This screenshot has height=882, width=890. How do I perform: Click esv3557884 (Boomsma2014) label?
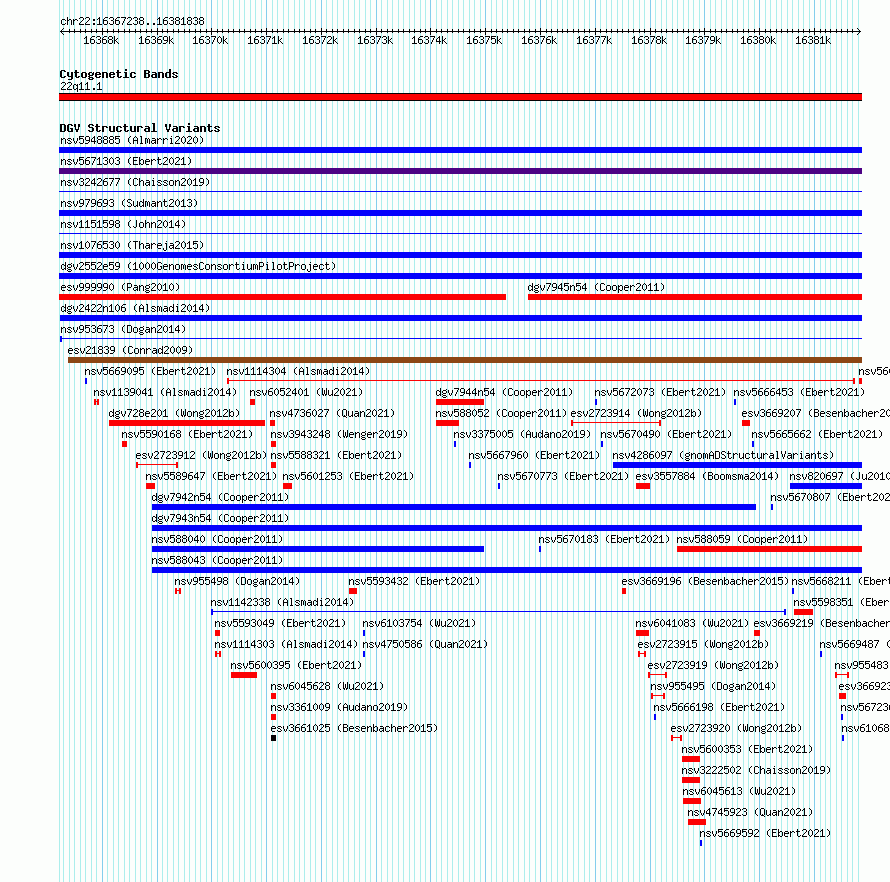point(707,476)
